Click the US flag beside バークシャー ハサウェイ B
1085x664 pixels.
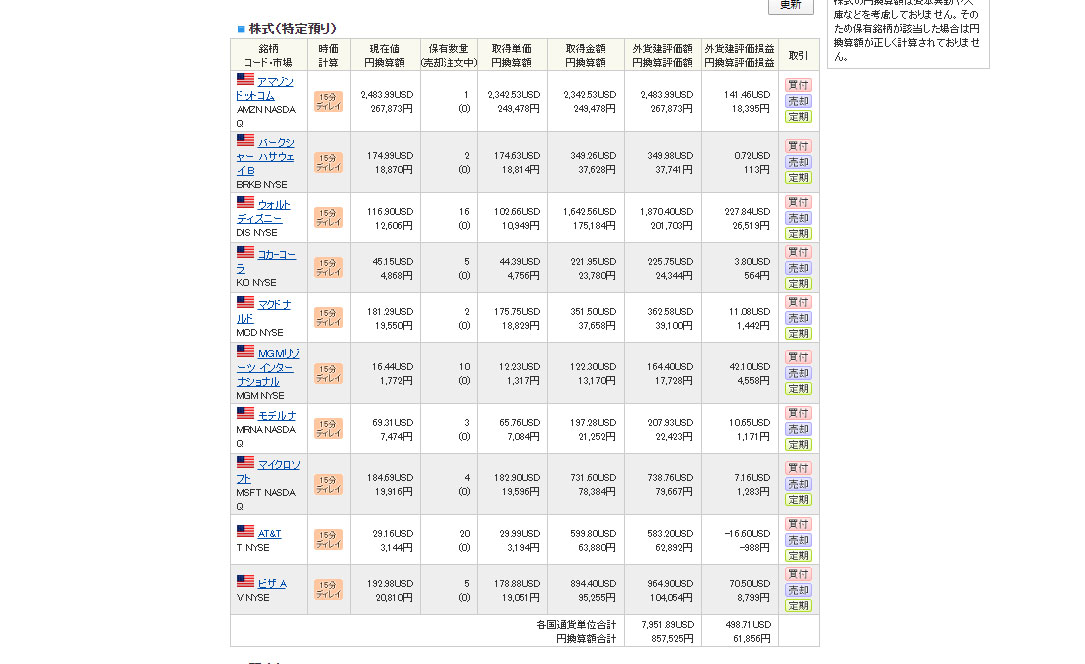click(245, 140)
